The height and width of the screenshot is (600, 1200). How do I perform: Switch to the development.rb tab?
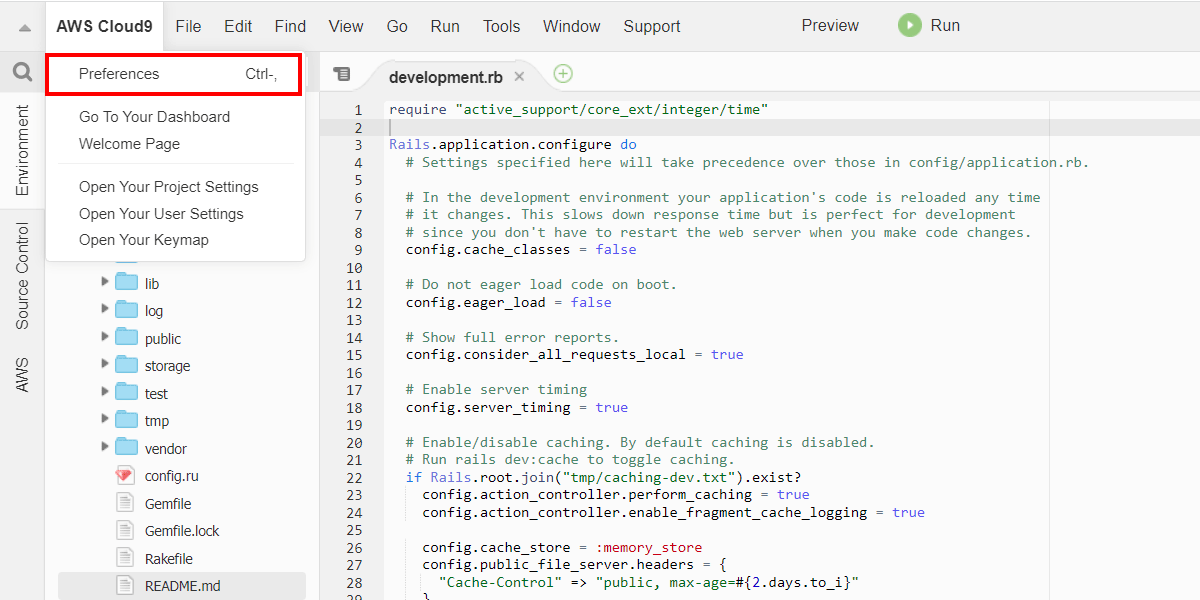[445, 77]
